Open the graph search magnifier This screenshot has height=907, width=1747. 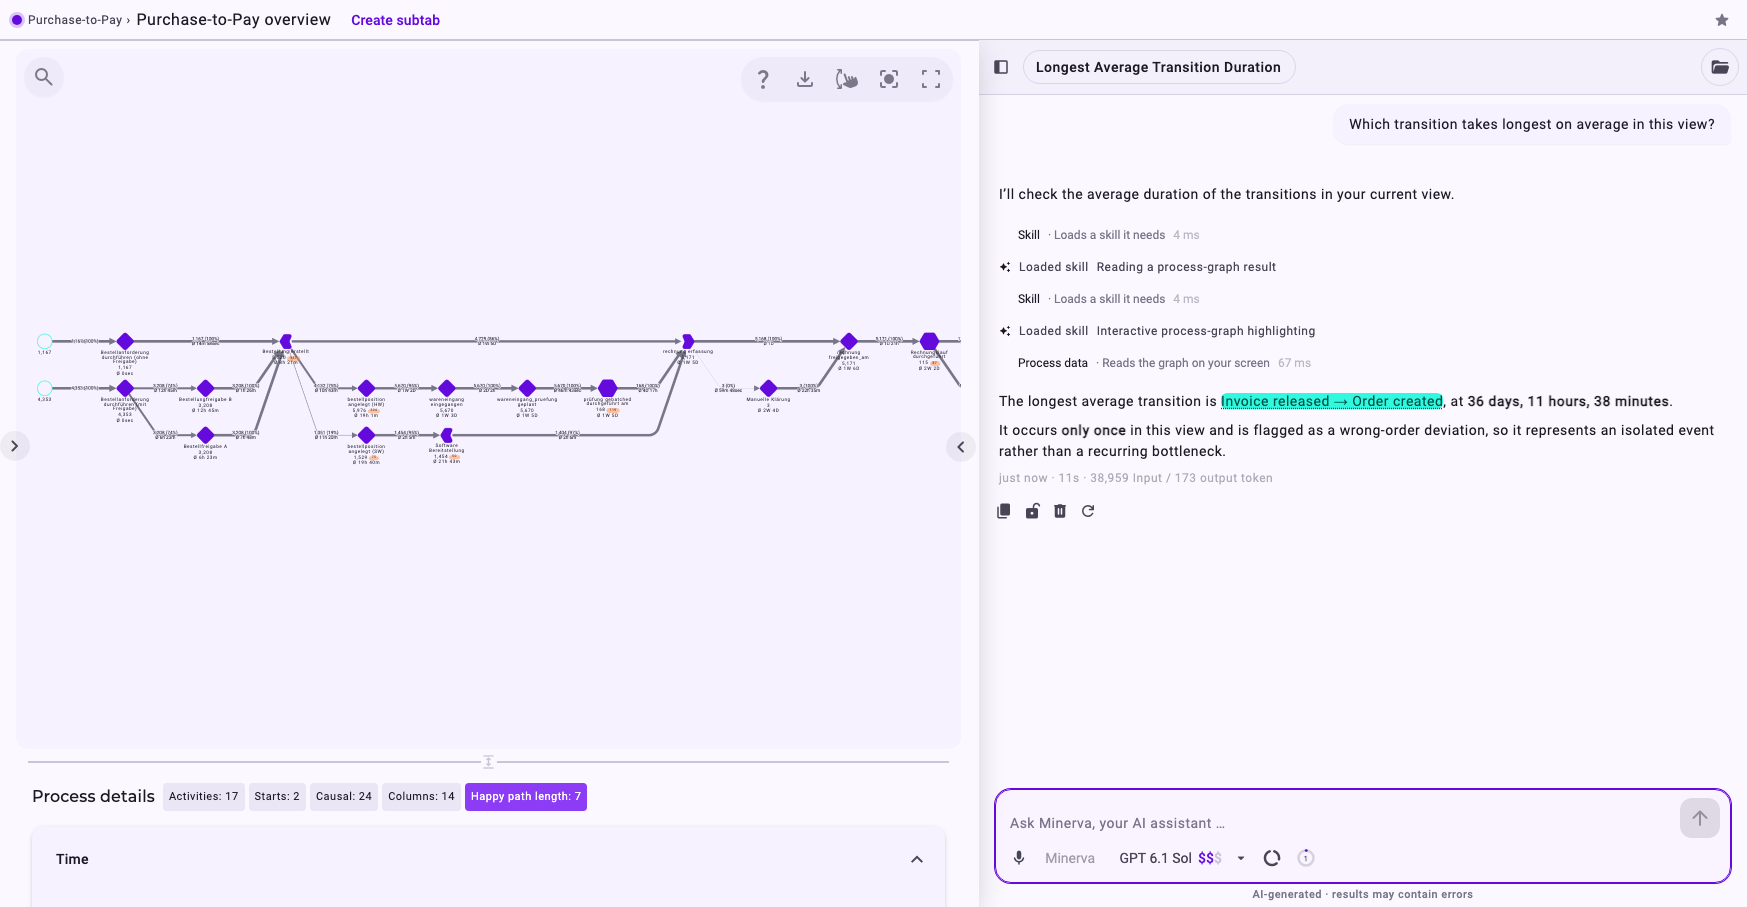coord(44,77)
